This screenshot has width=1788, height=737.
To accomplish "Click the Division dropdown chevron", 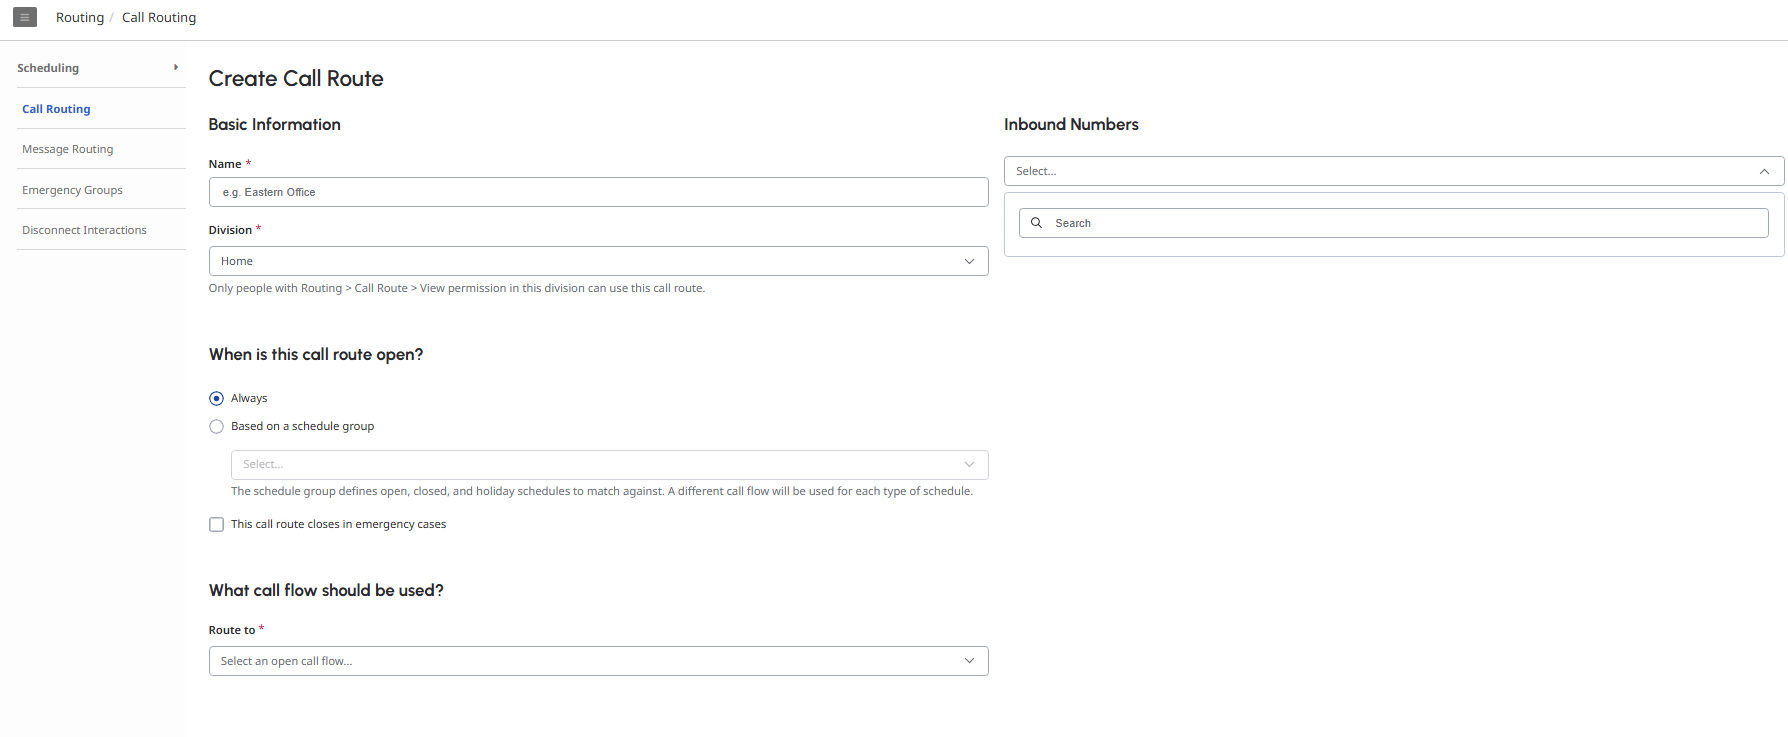I will click(969, 261).
